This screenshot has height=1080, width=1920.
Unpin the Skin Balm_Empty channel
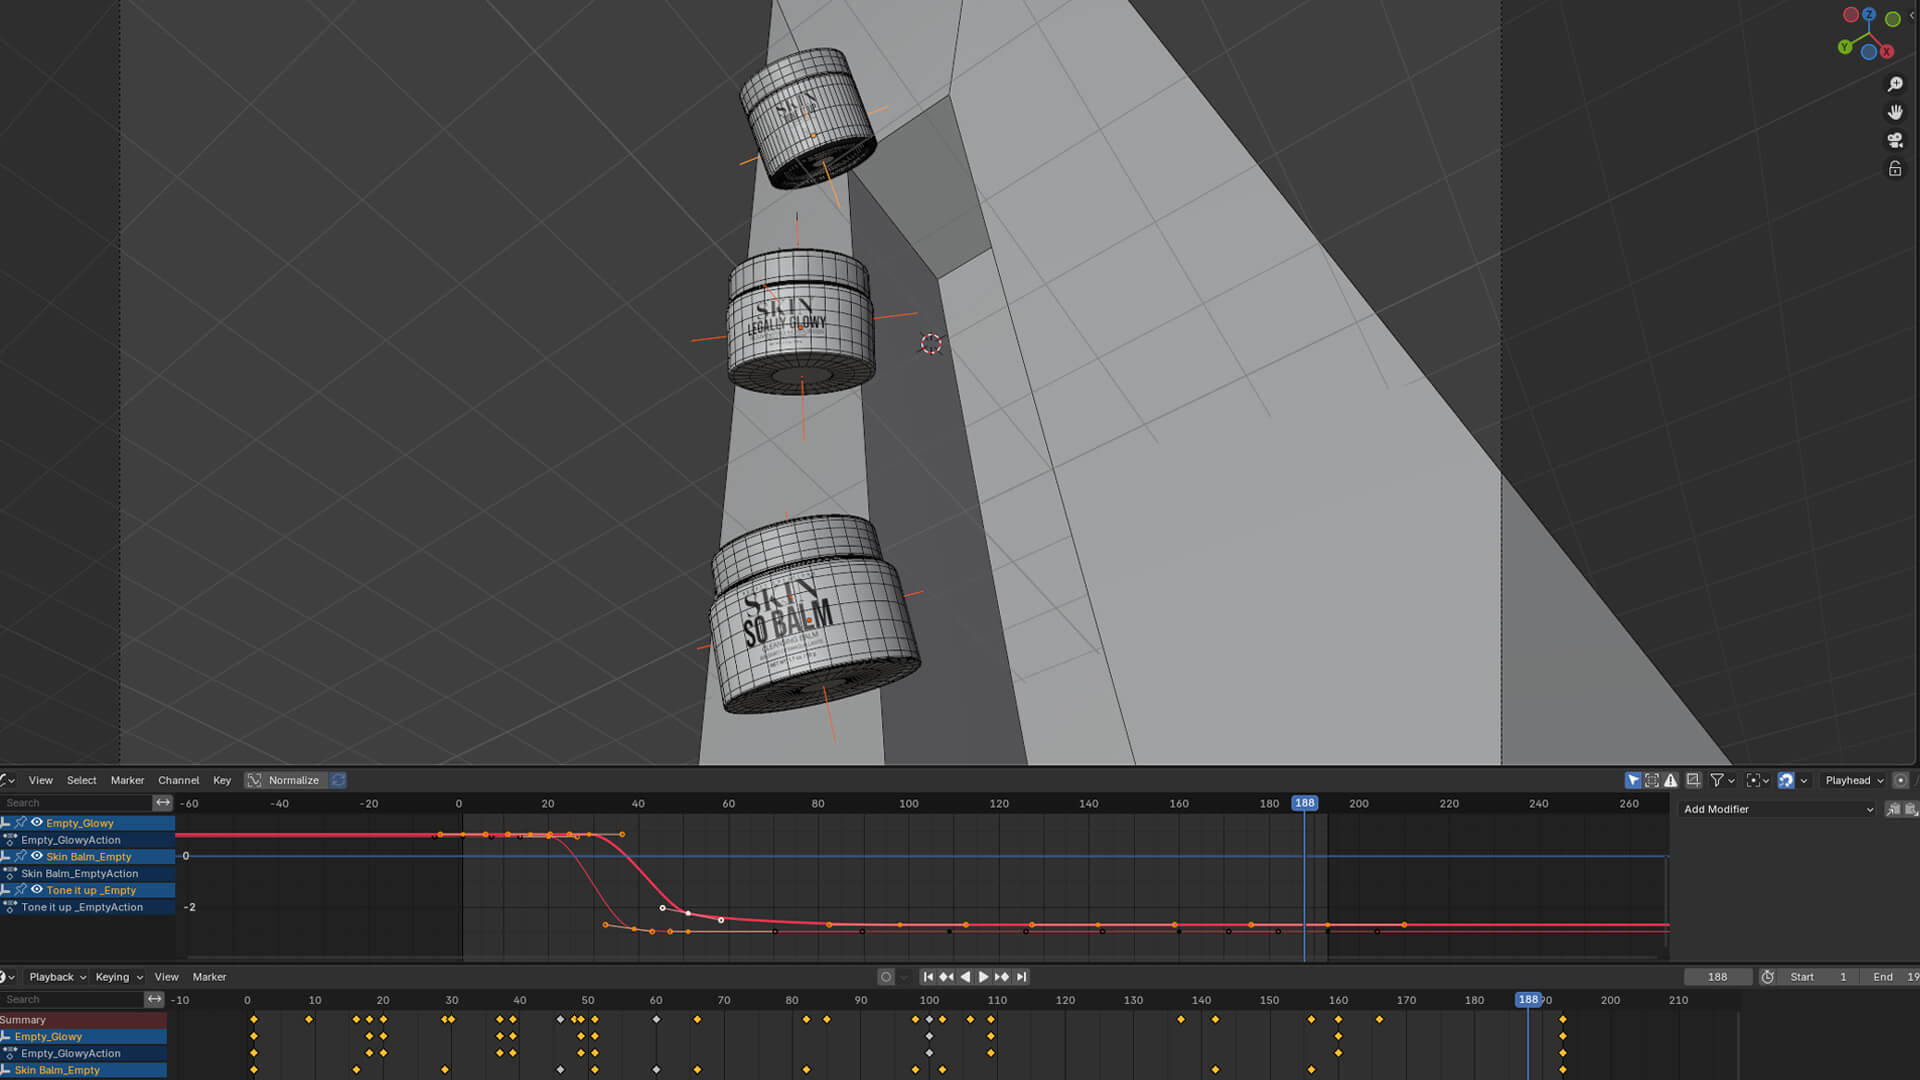click(20, 857)
